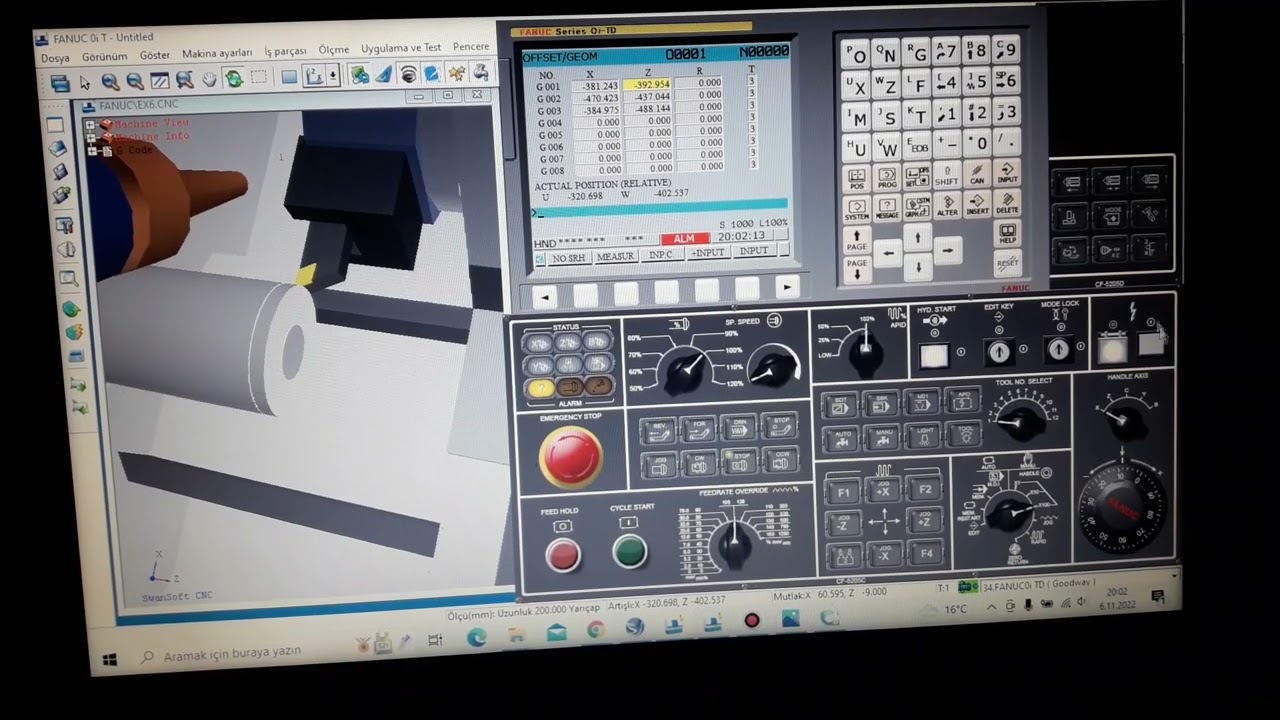Click the green rotate view icon
Image resolution: width=1280 pixels, height=720 pixels.
point(234,78)
